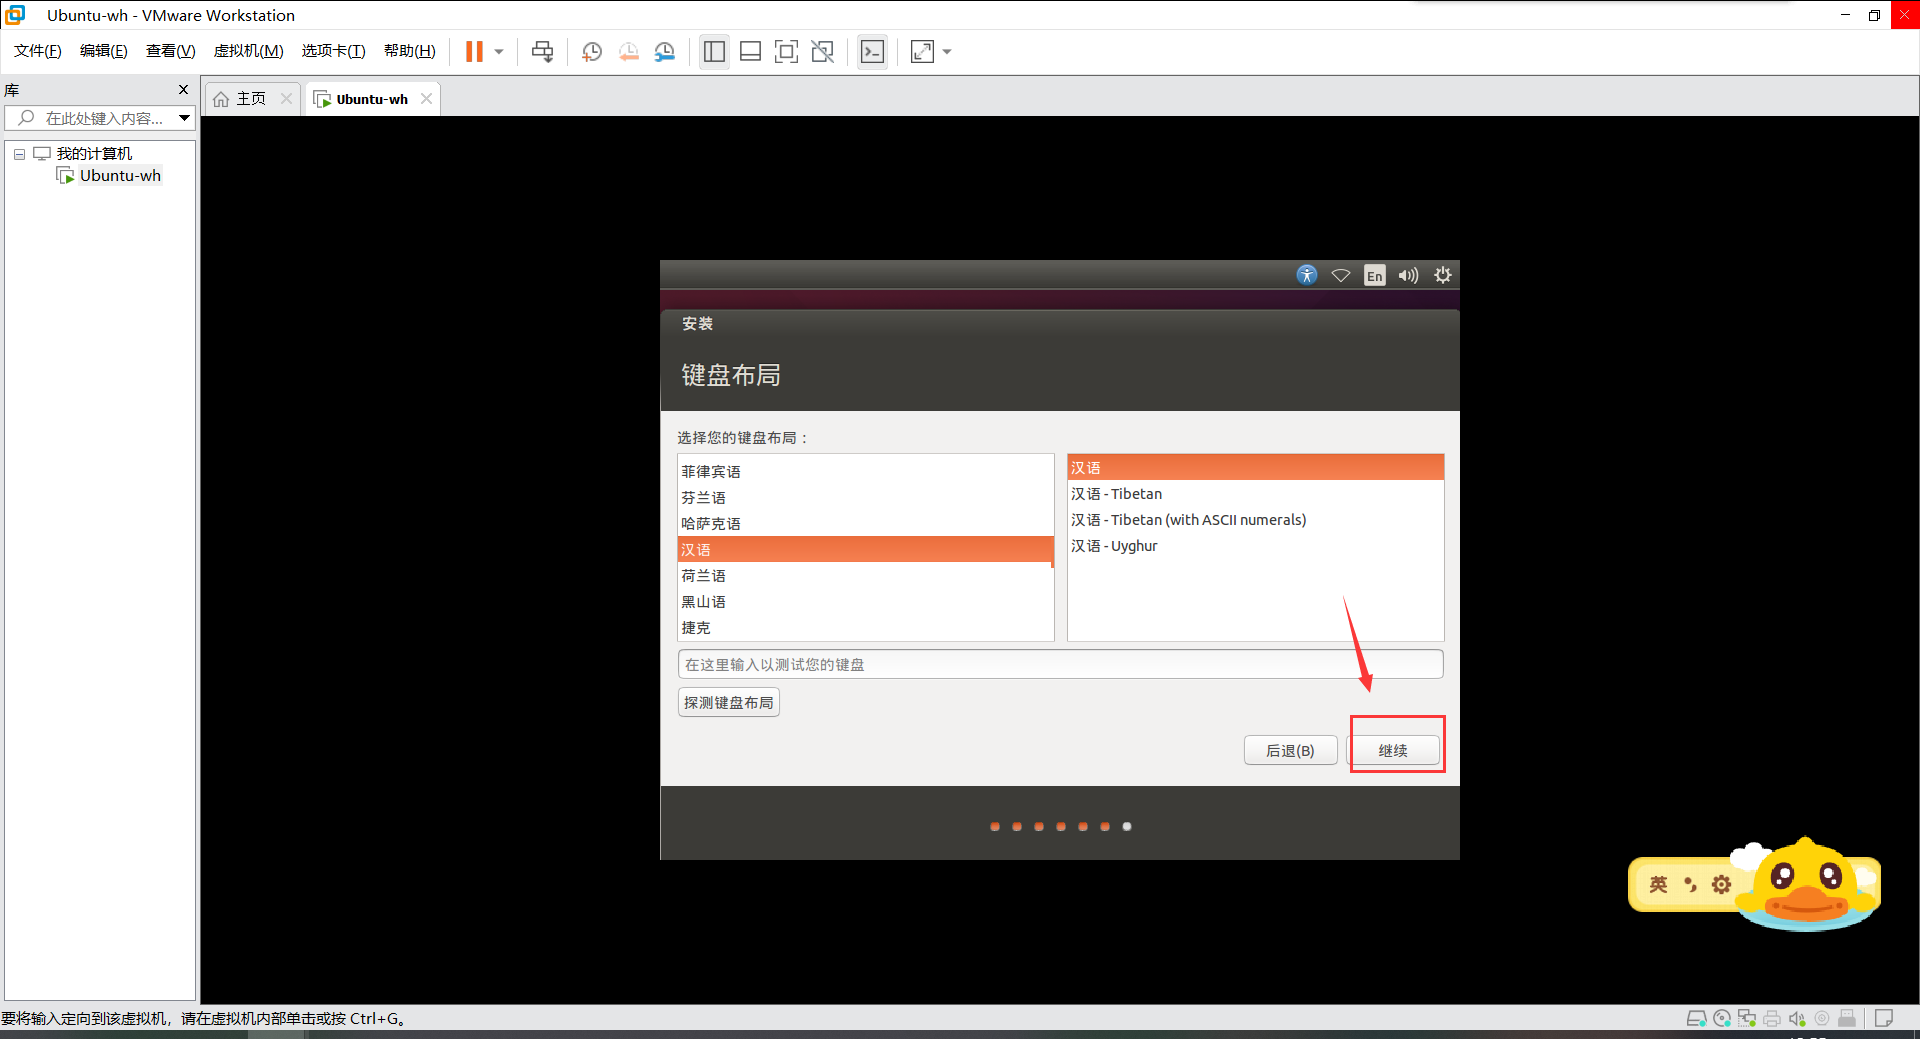Click the hard disk status icon
This screenshot has height=1039, width=1920.
(1696, 1018)
